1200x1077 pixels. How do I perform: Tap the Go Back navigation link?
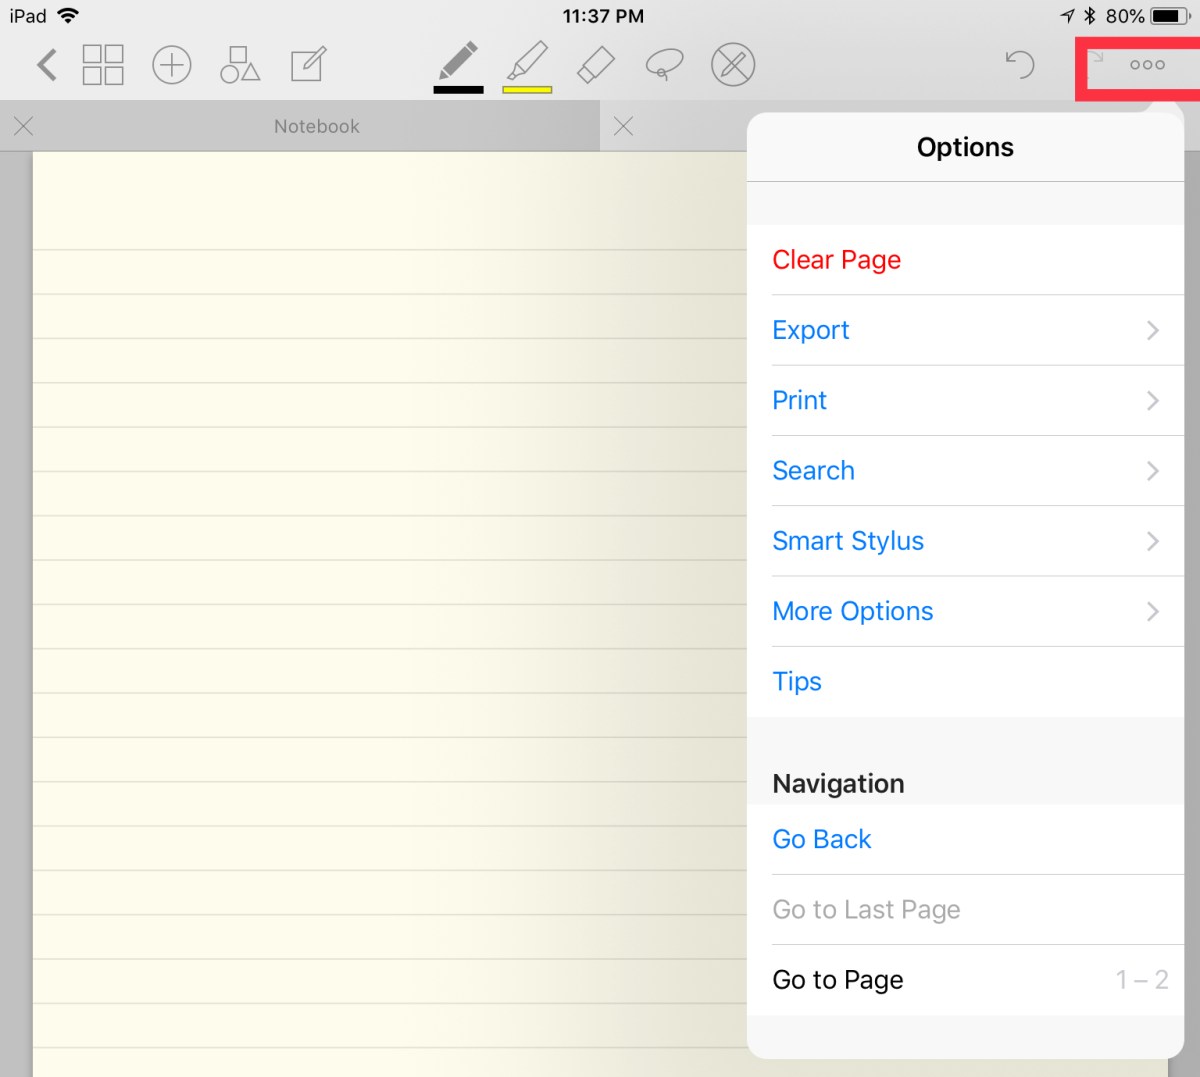point(822,839)
